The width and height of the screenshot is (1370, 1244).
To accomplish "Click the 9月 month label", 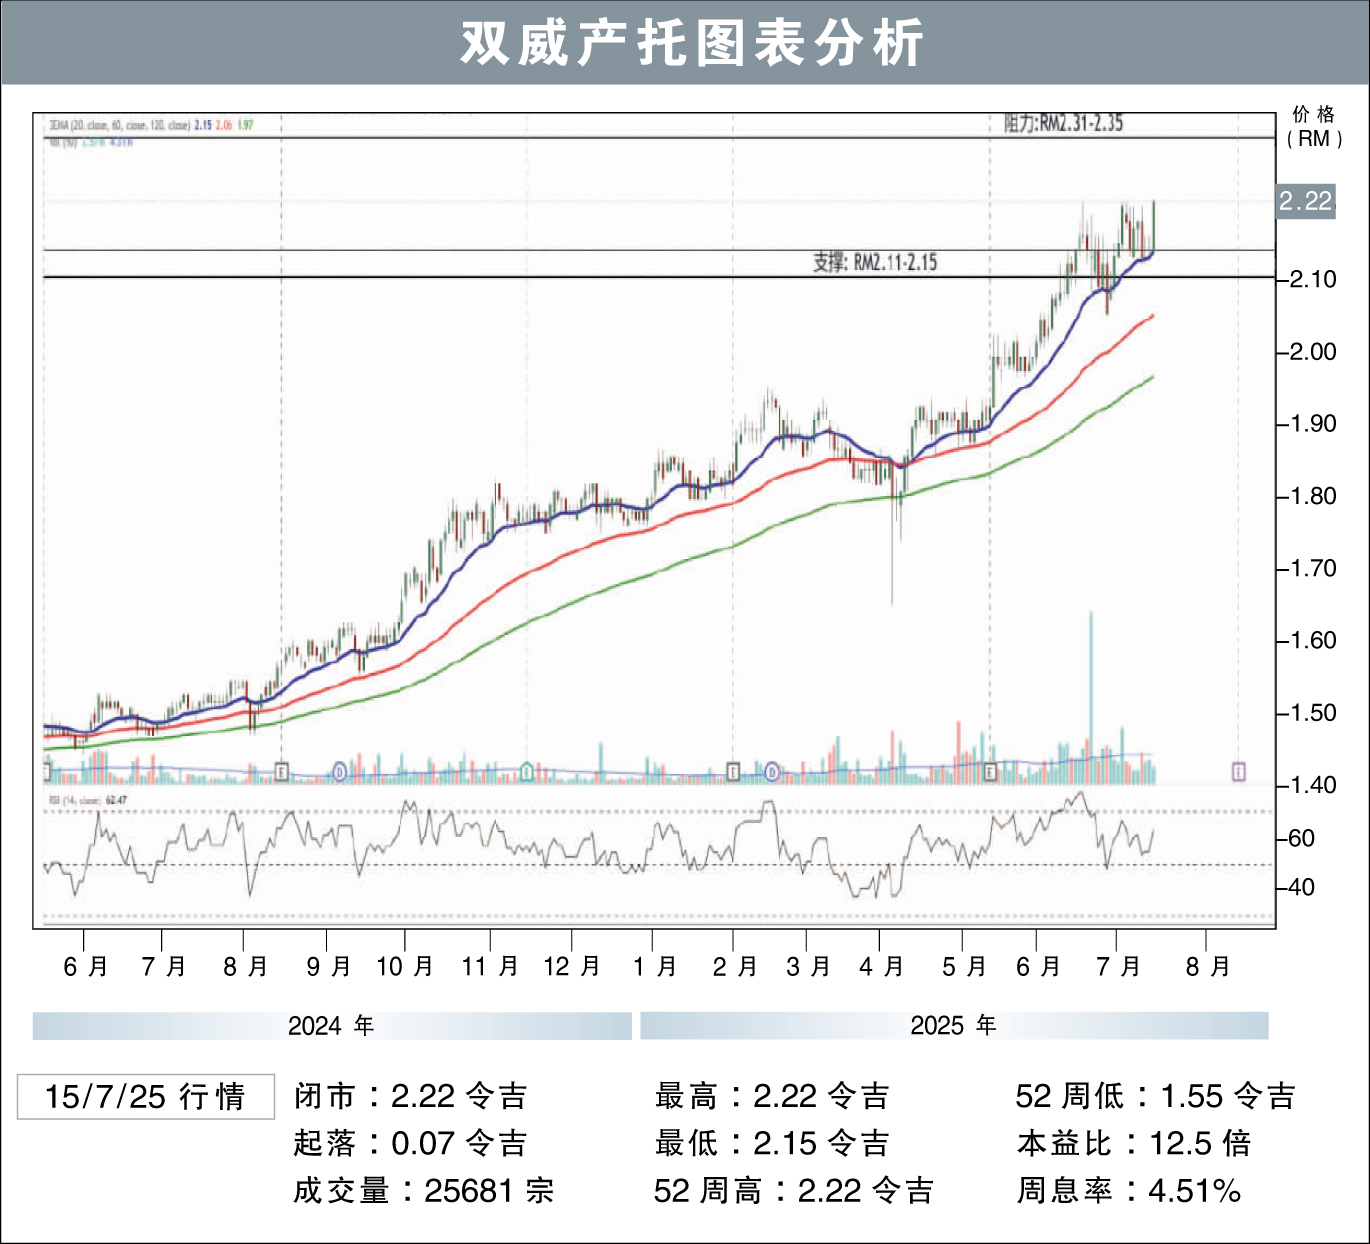I will tap(328, 967).
